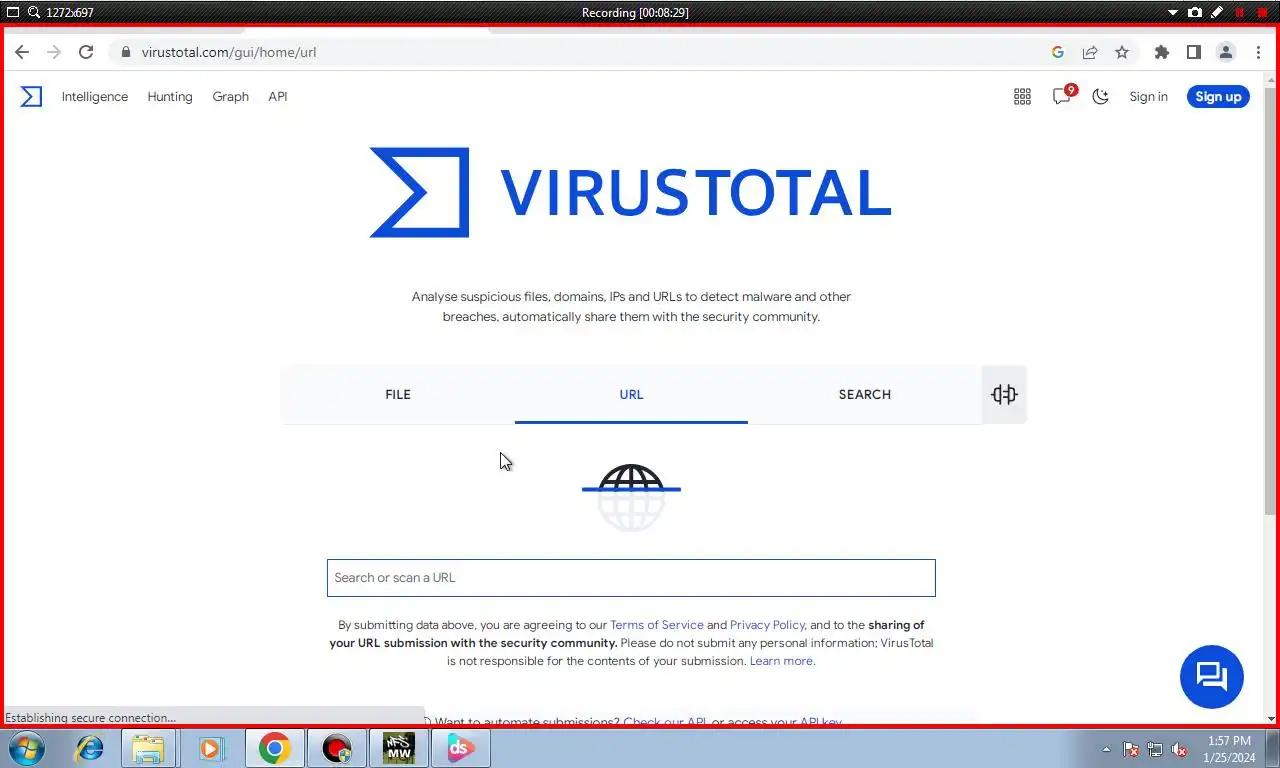Select the URL tab
Viewport: 1280px width, 768px height.
(631, 394)
